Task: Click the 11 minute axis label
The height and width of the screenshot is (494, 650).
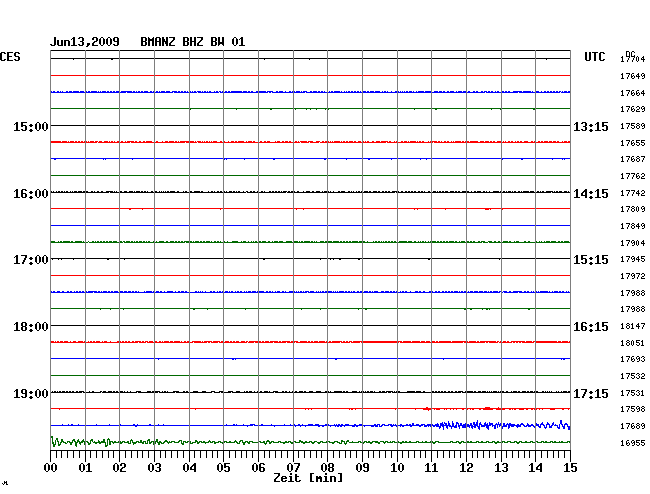Action: (x=431, y=468)
